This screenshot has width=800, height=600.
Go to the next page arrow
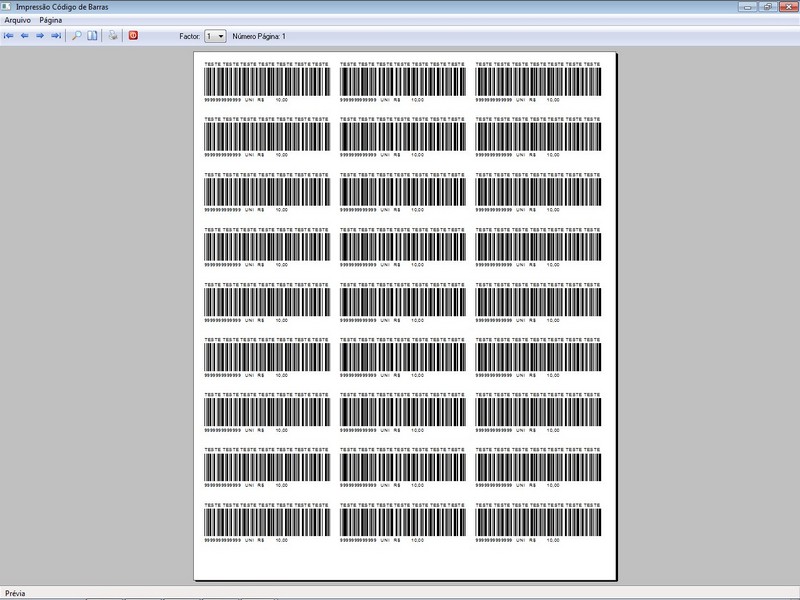[40, 36]
